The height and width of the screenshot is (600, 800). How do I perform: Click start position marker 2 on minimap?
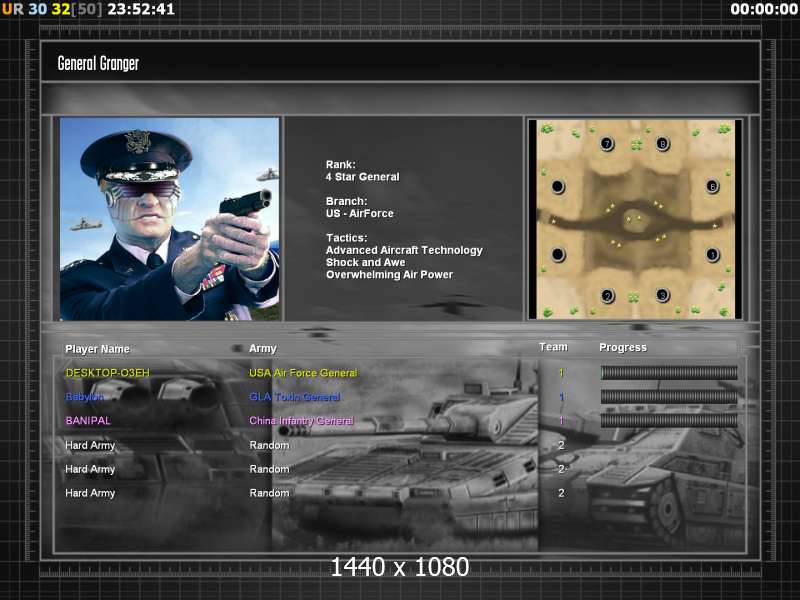coord(607,296)
